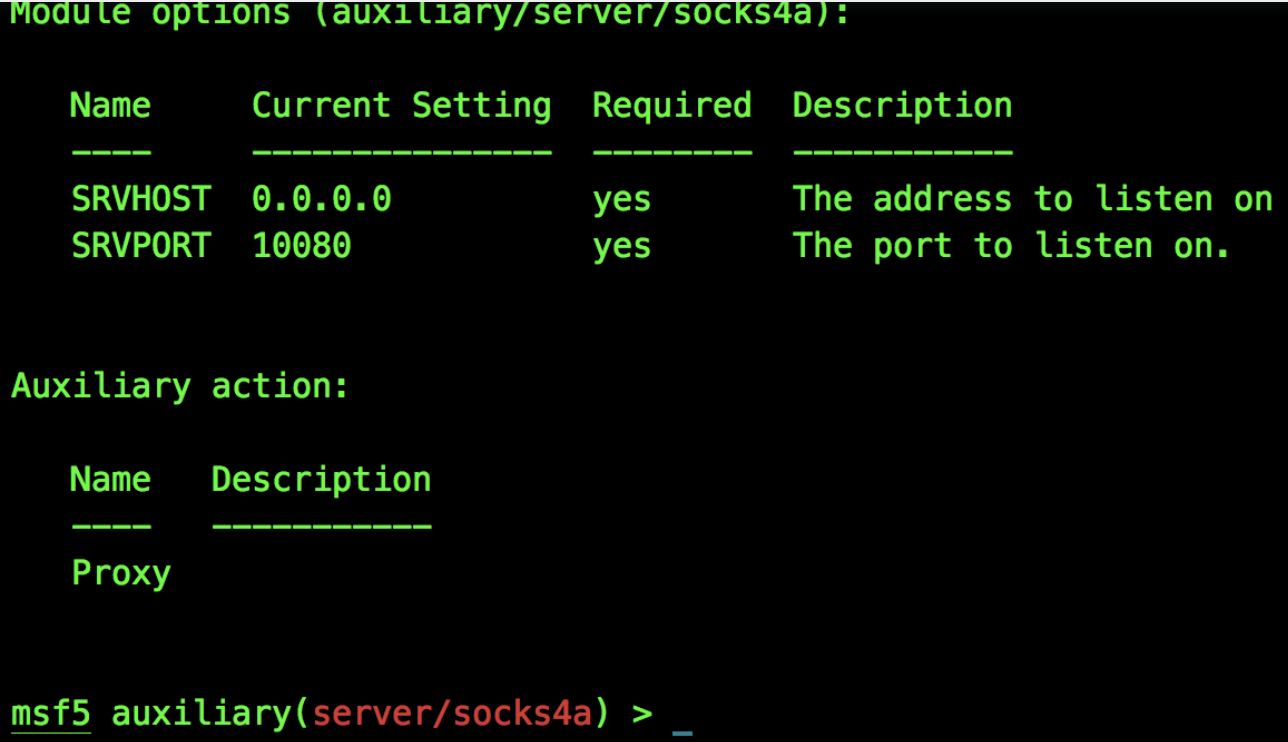
Task: Click the Module options heading line
Action: (x=431, y=15)
